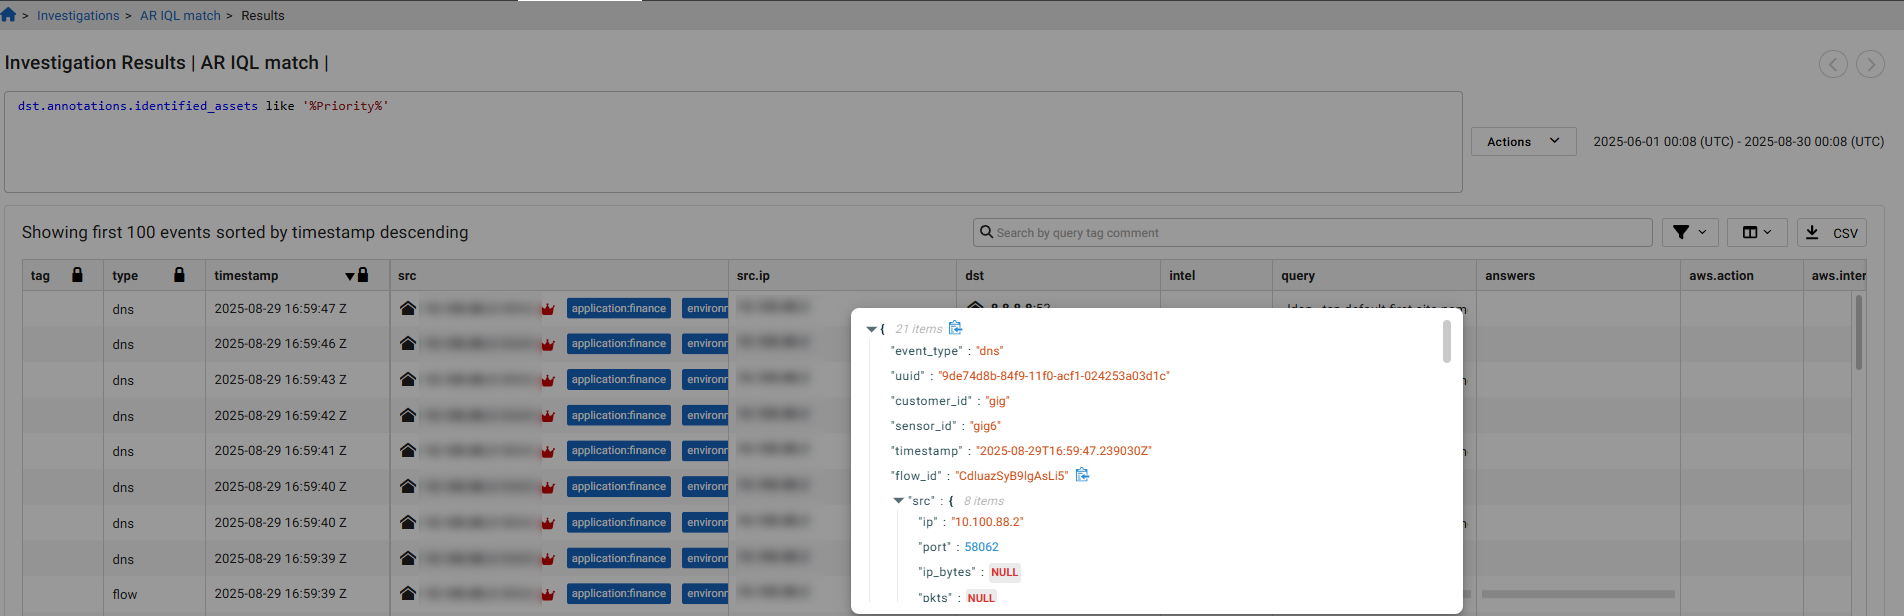Click the src home icon in the 16:59:41 row
The height and width of the screenshot is (616, 1904).
point(408,451)
